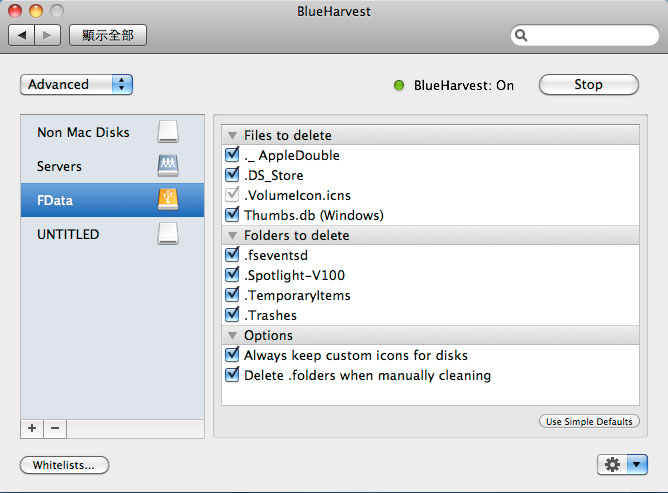Click the Thumbs.db (Windows) label
This screenshot has width=668, height=493.
[314, 215]
